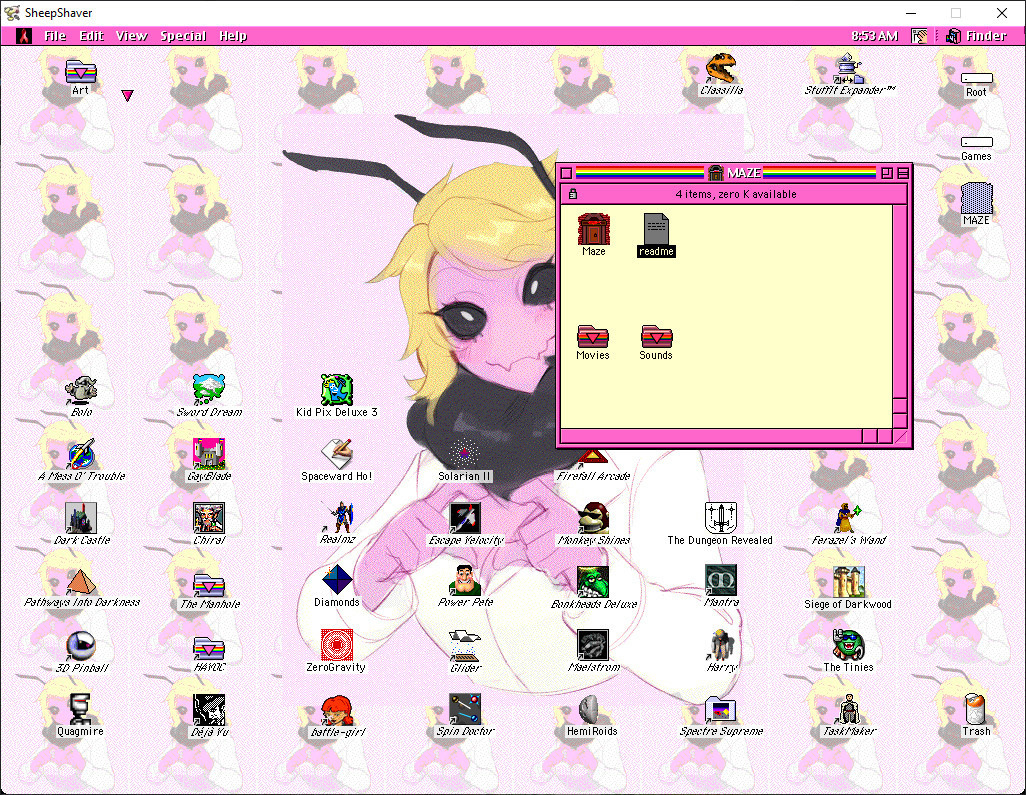Screen dimensions: 1026x795
Task: Select the Escape Velocity icon
Action: click(465, 518)
